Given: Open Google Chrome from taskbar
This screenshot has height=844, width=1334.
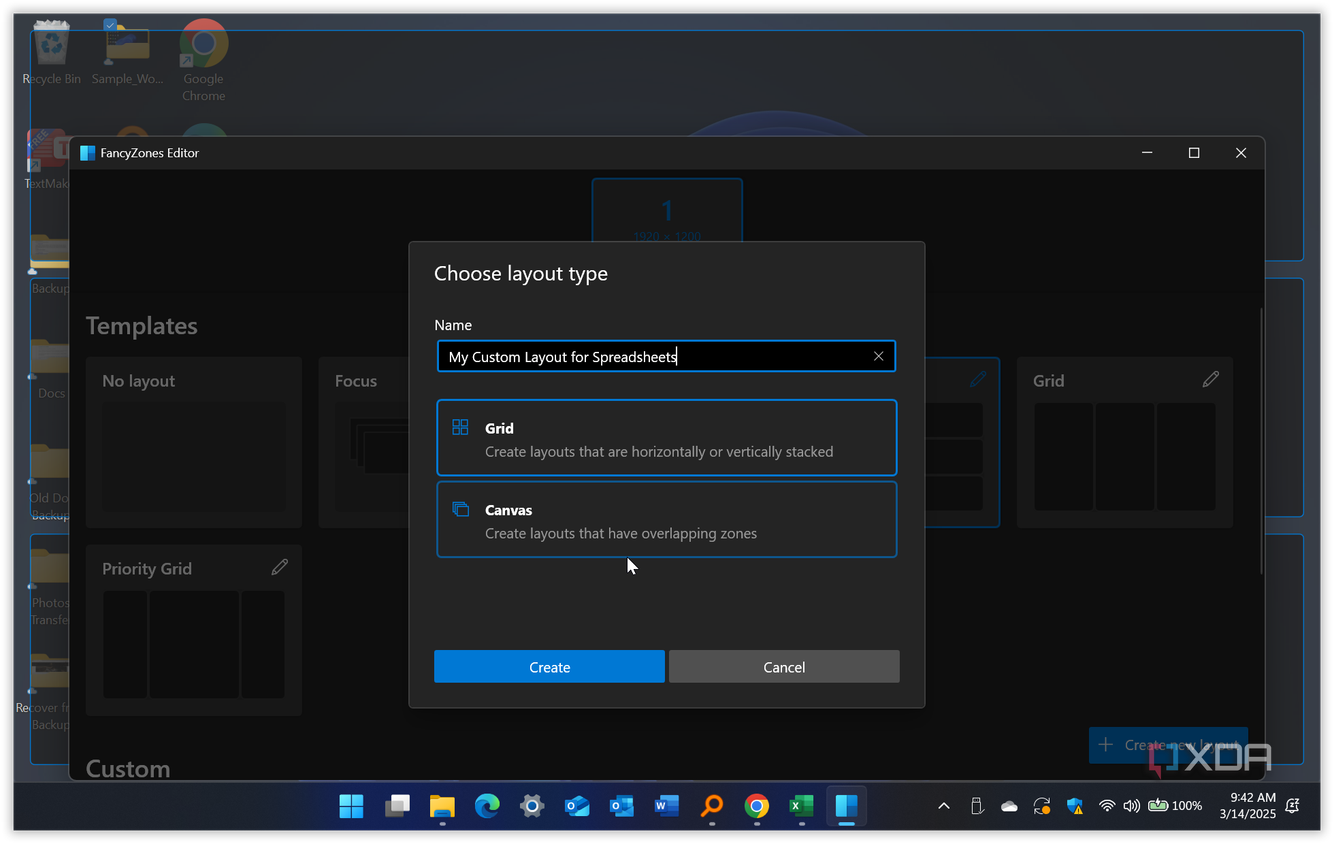Looking at the screenshot, I should click(757, 806).
